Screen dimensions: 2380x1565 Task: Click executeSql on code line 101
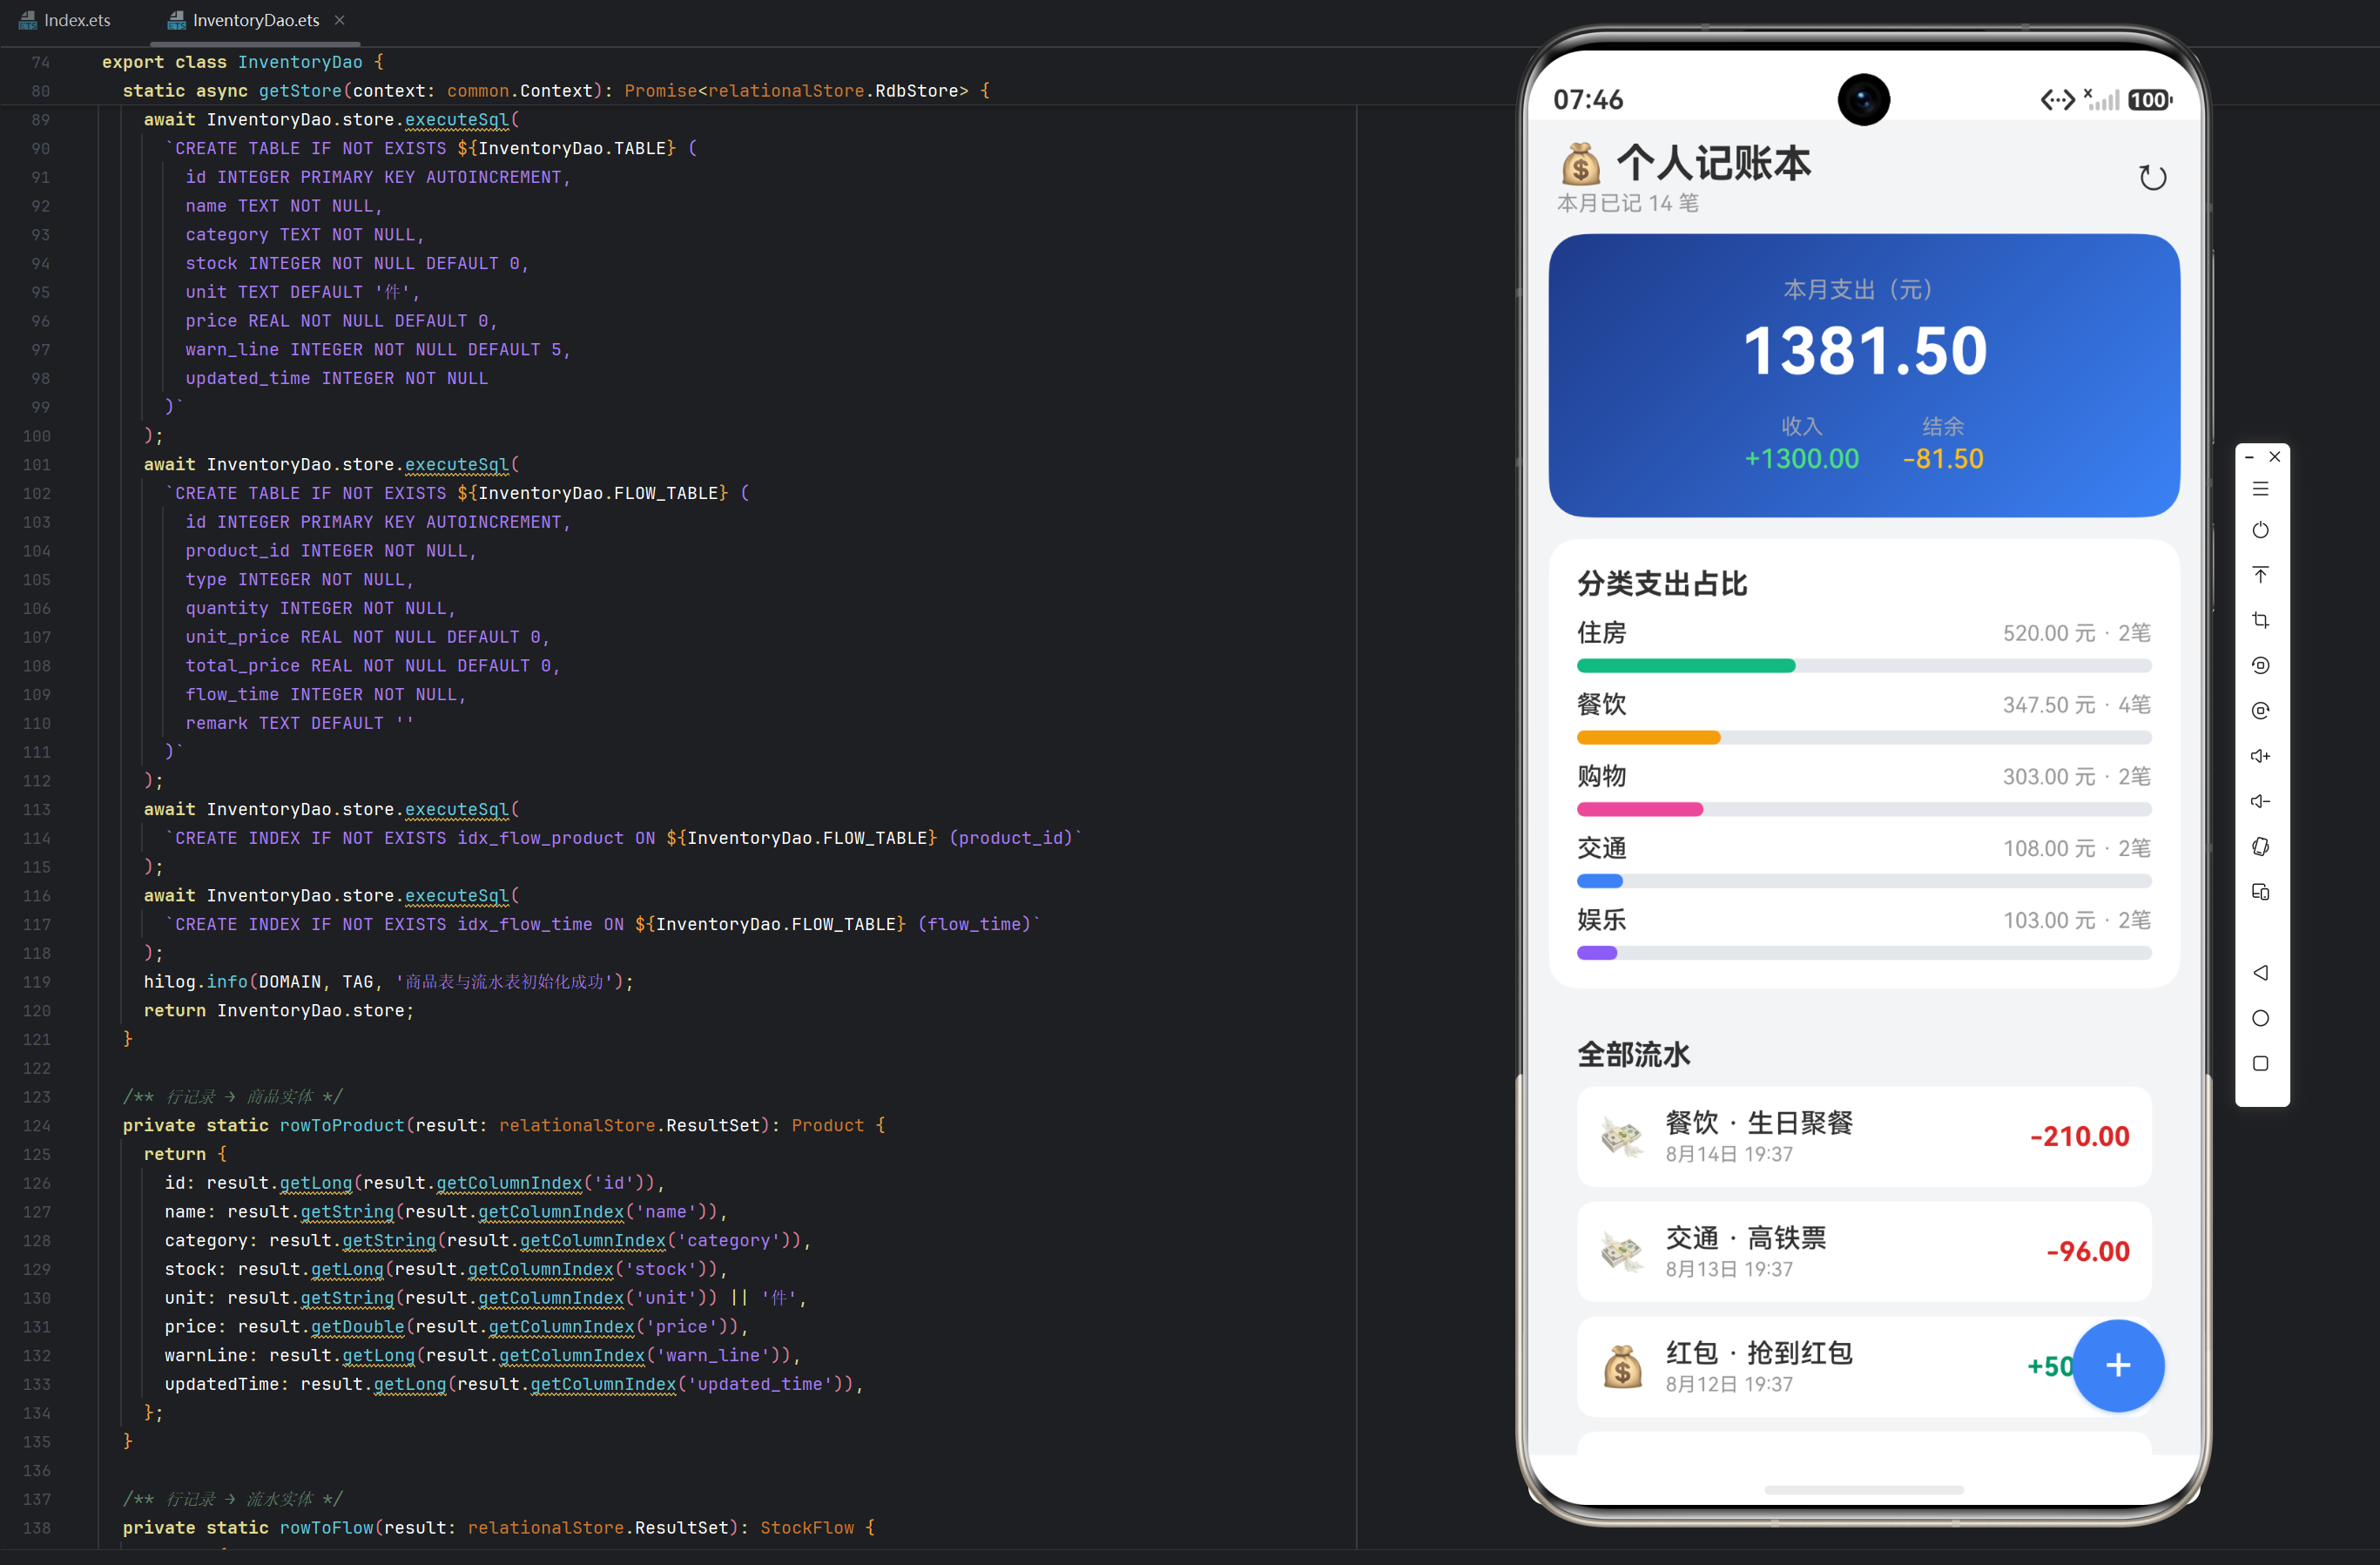[x=456, y=465]
